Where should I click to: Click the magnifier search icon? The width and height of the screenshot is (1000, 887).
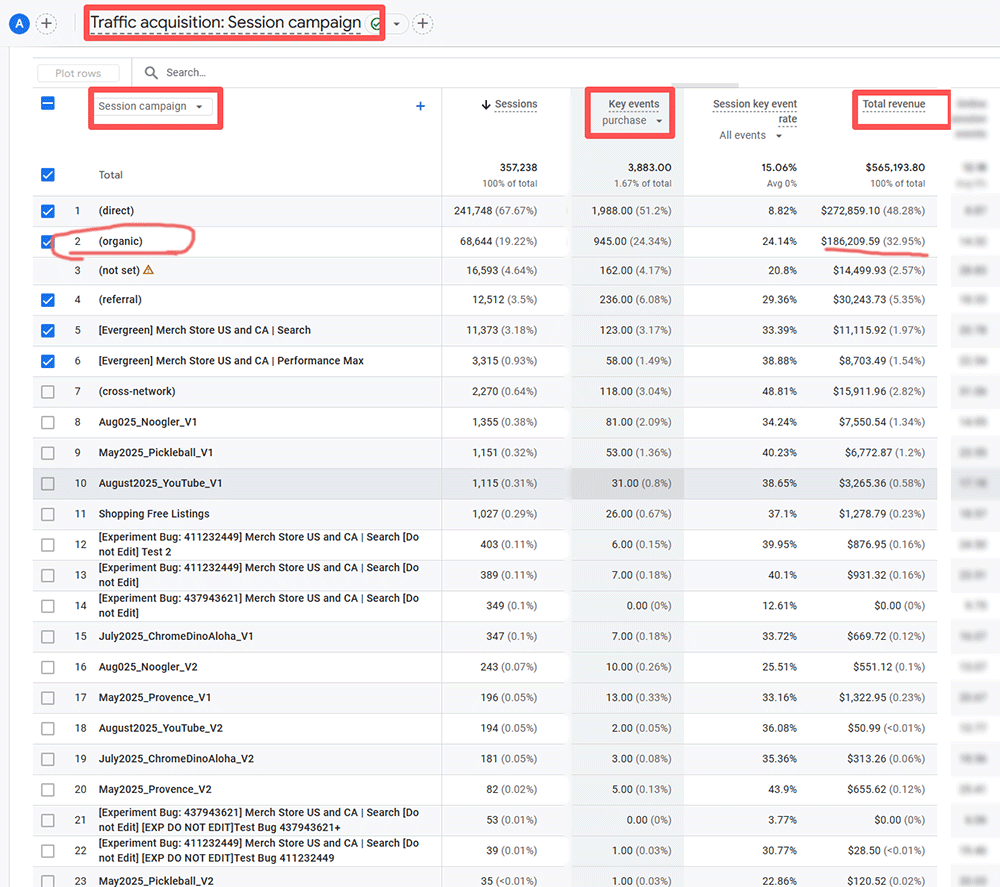click(151, 73)
